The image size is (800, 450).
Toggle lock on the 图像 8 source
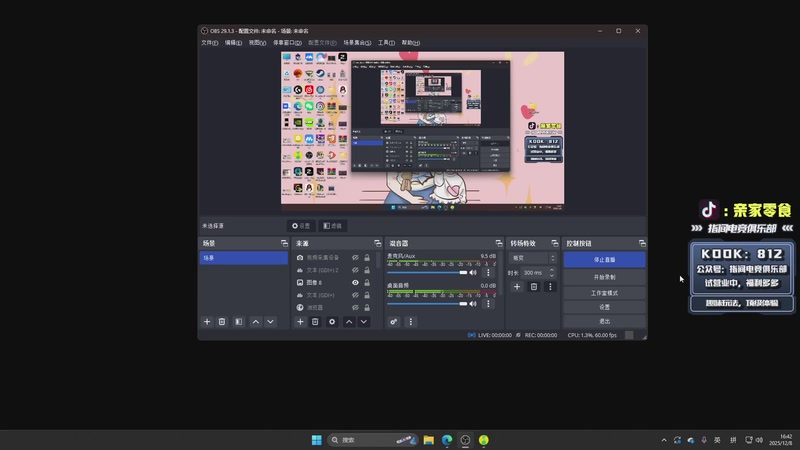click(367, 283)
